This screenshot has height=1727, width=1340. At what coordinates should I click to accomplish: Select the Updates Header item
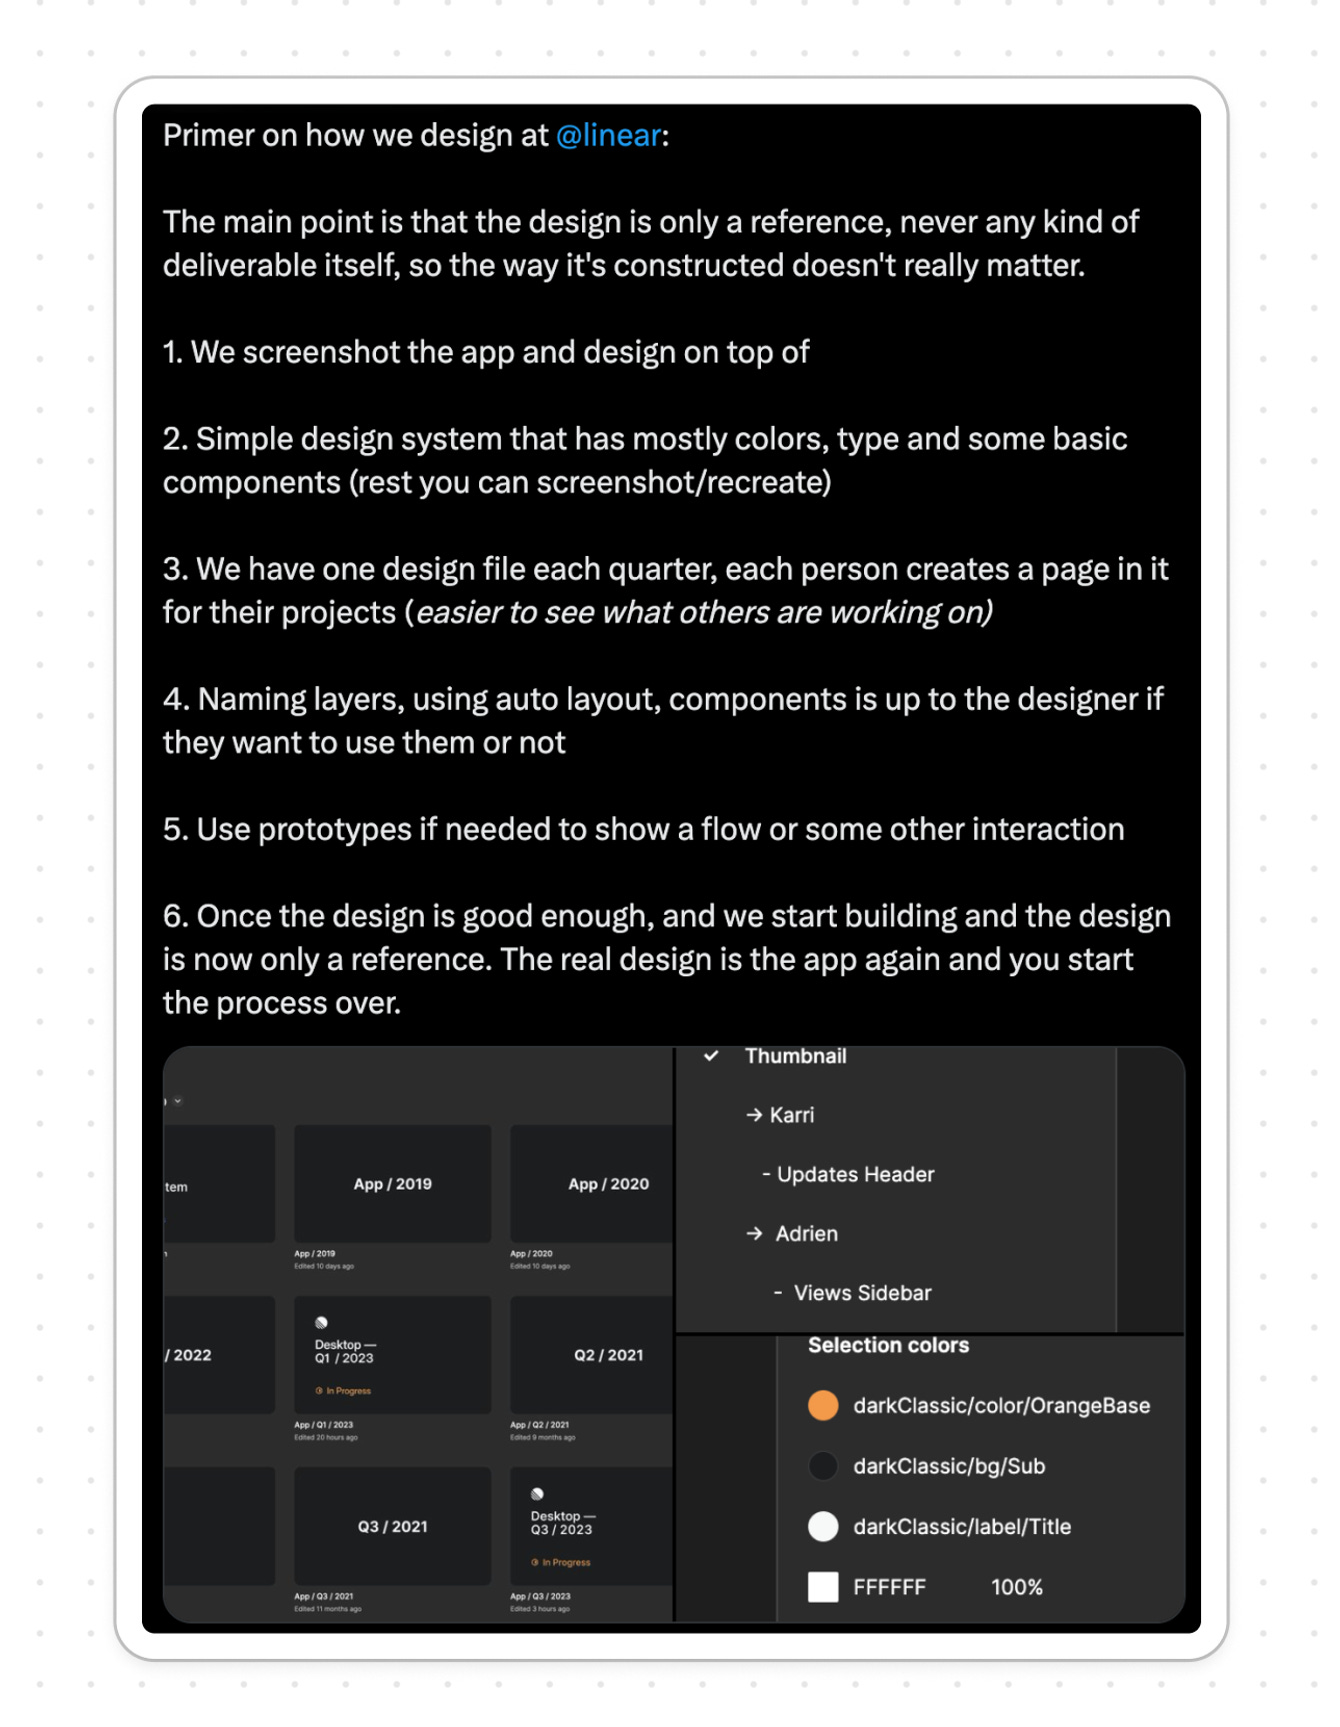(x=855, y=1175)
